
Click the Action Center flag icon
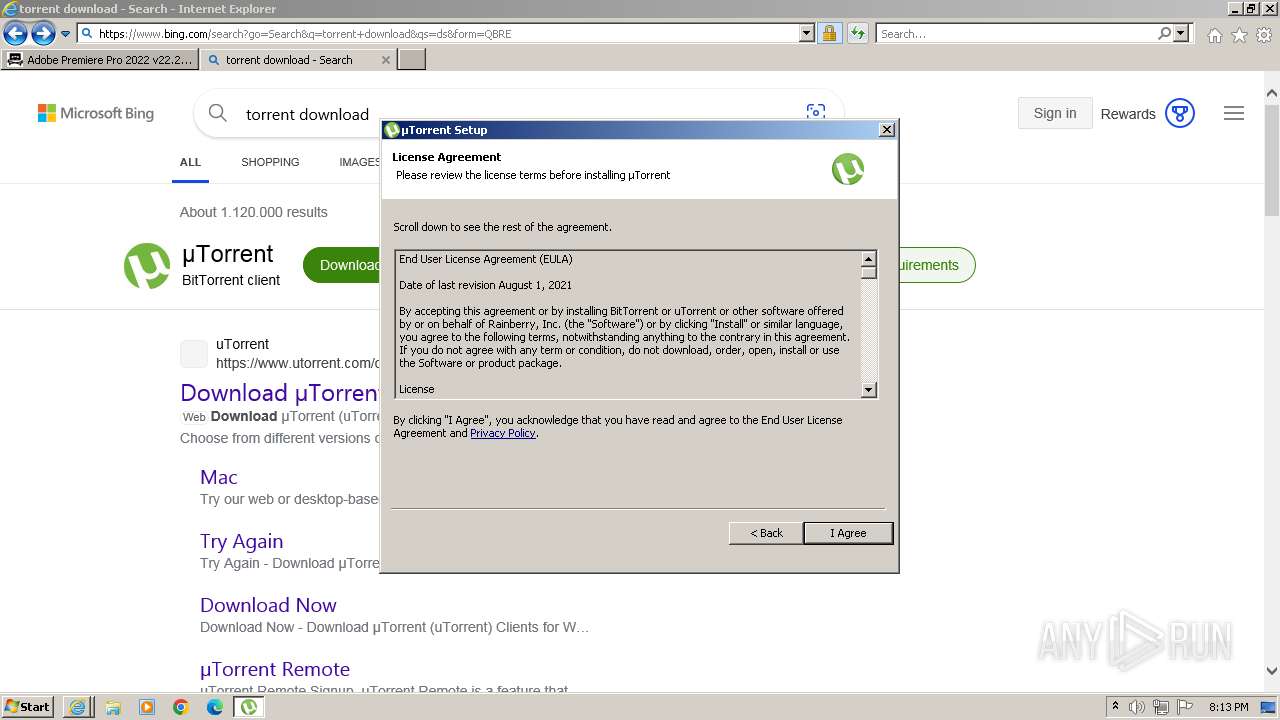click(x=1185, y=707)
